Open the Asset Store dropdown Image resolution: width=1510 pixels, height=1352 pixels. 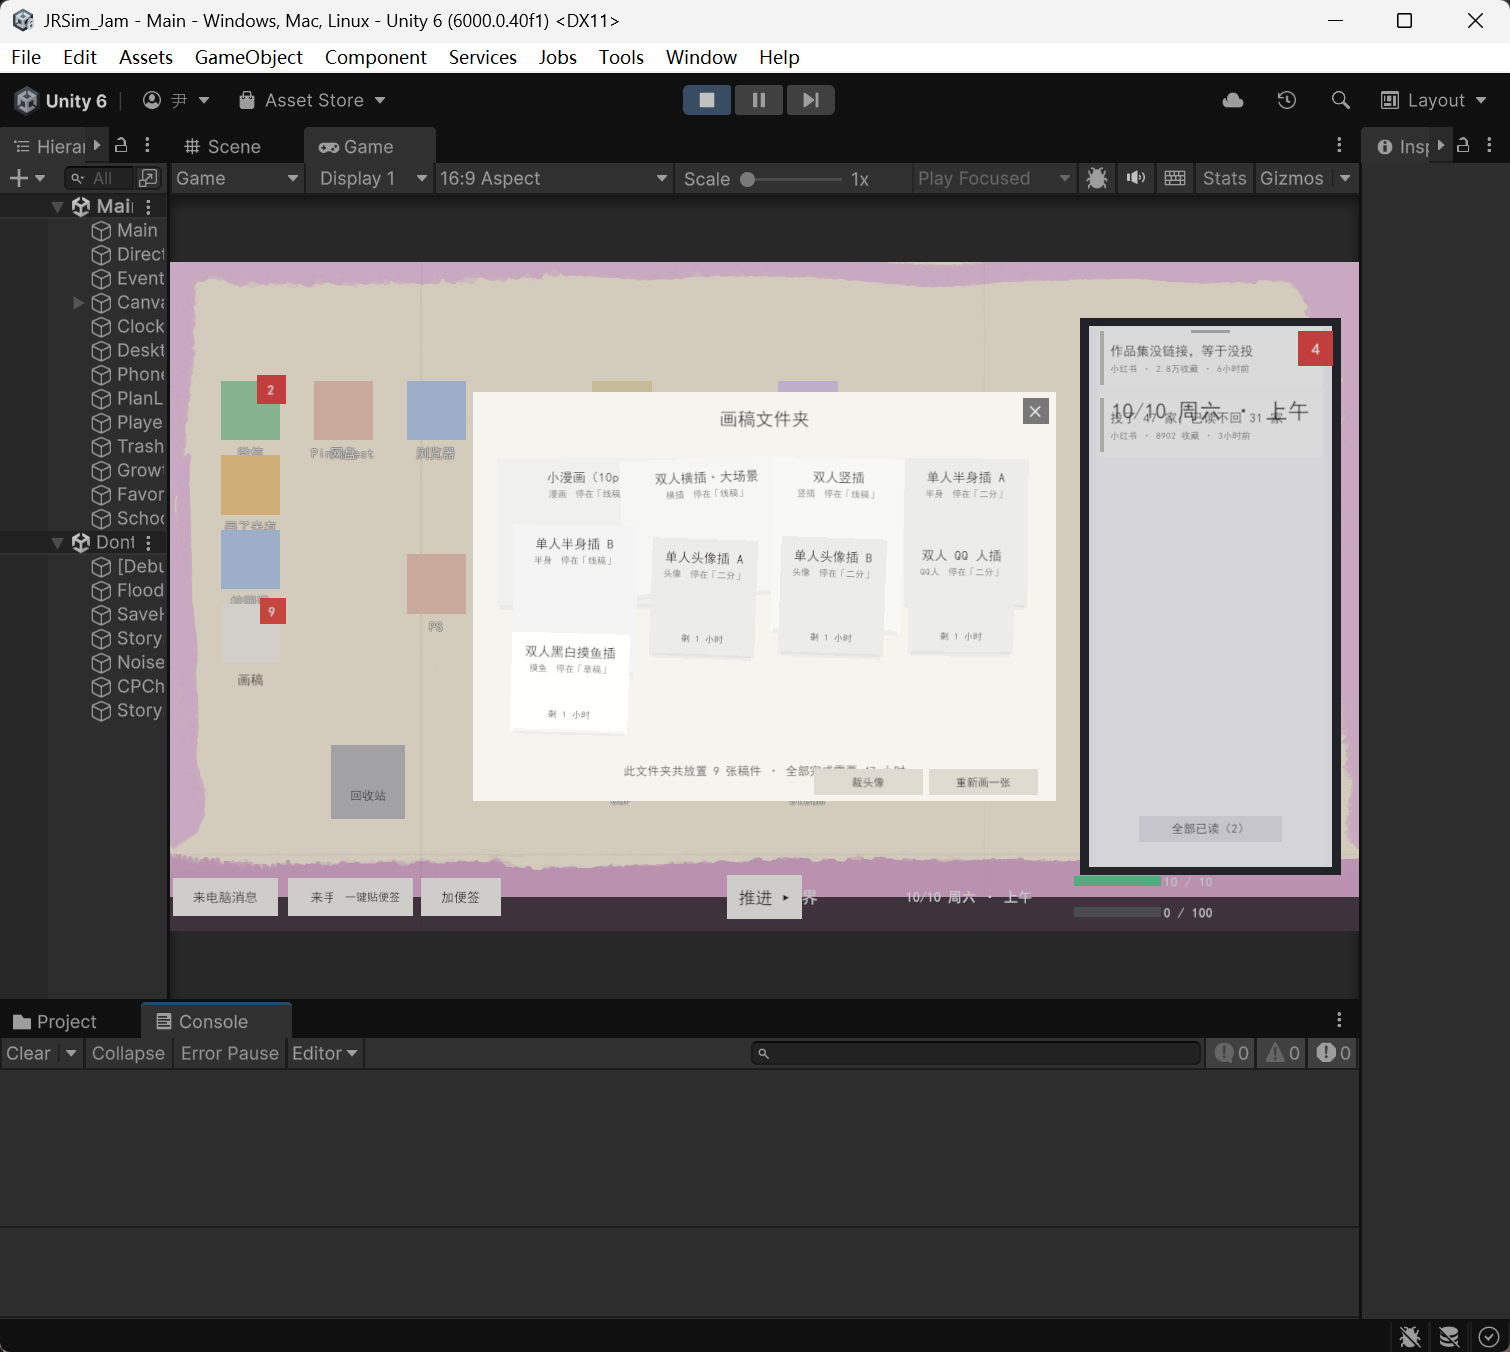pos(312,100)
